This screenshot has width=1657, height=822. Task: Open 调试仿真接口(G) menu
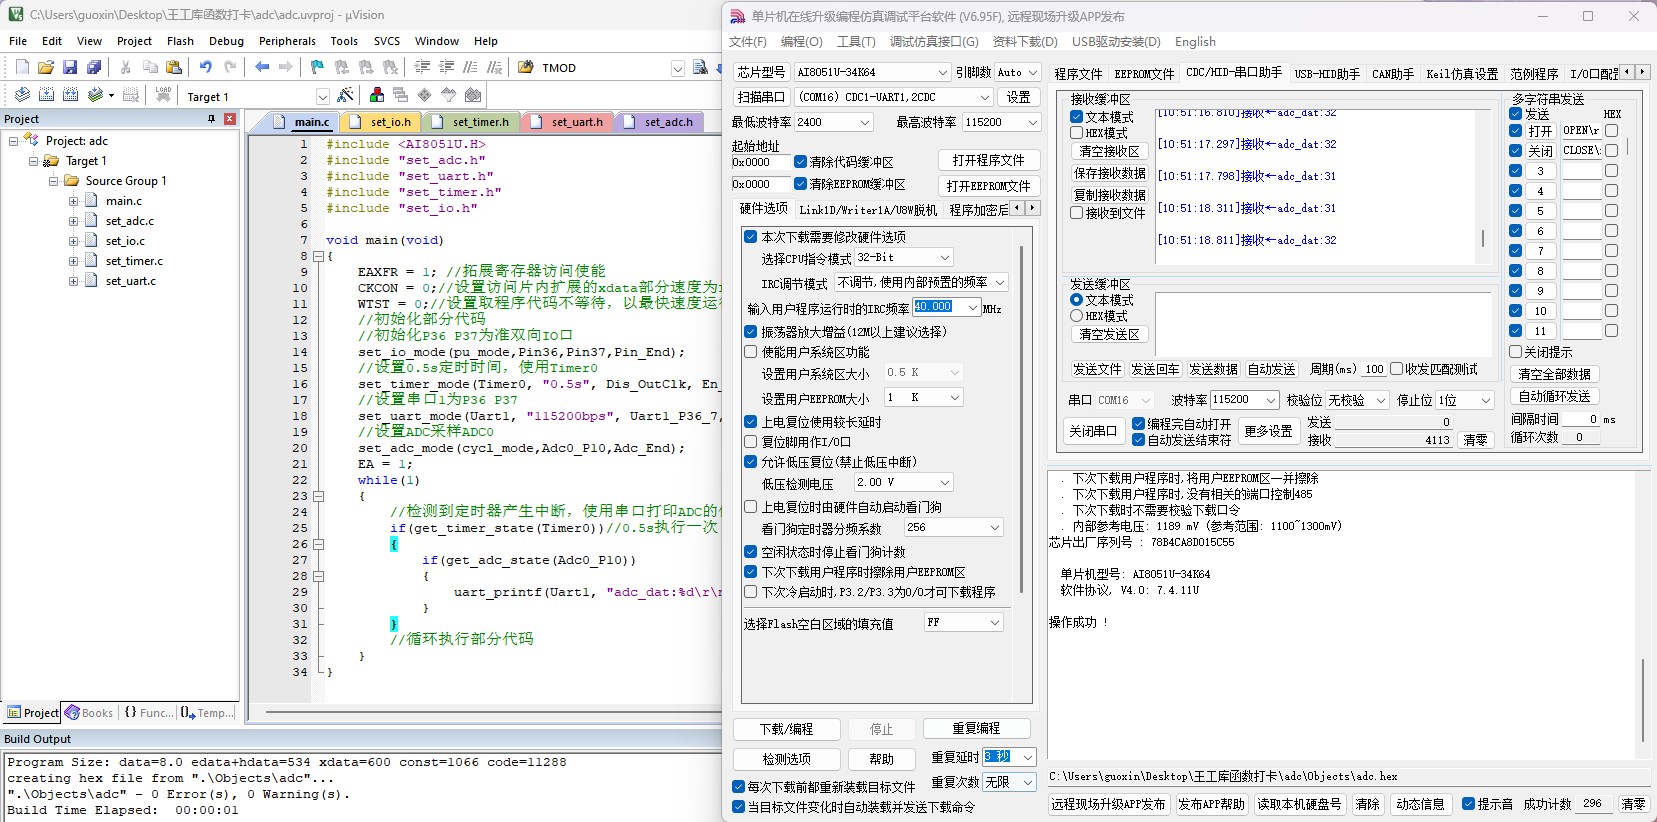click(934, 41)
